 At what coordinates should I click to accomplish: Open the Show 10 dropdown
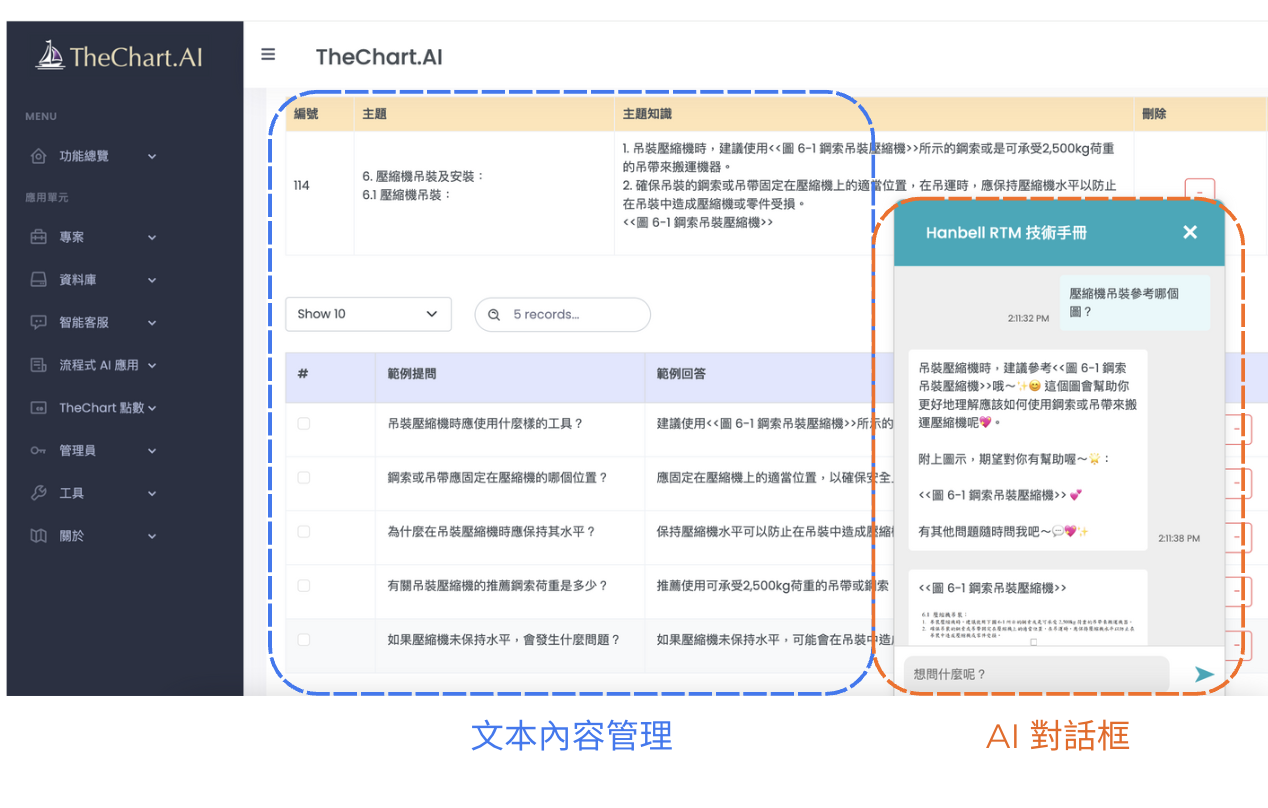click(367, 314)
